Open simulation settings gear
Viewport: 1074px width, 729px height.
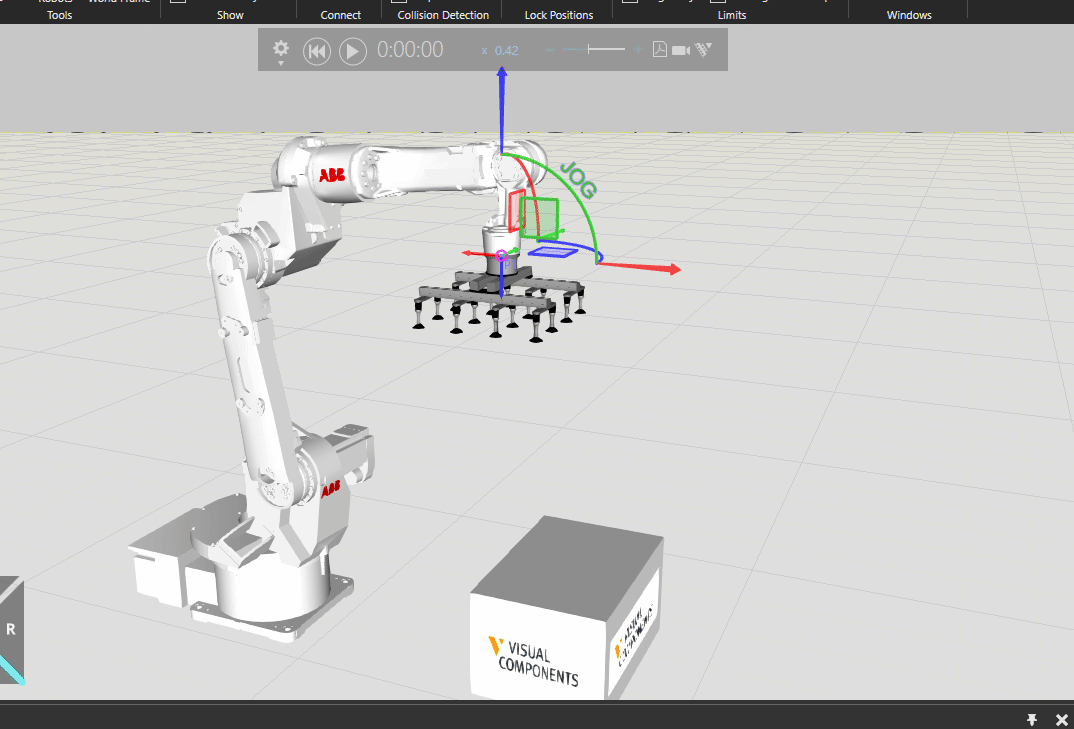pyautogui.click(x=281, y=49)
